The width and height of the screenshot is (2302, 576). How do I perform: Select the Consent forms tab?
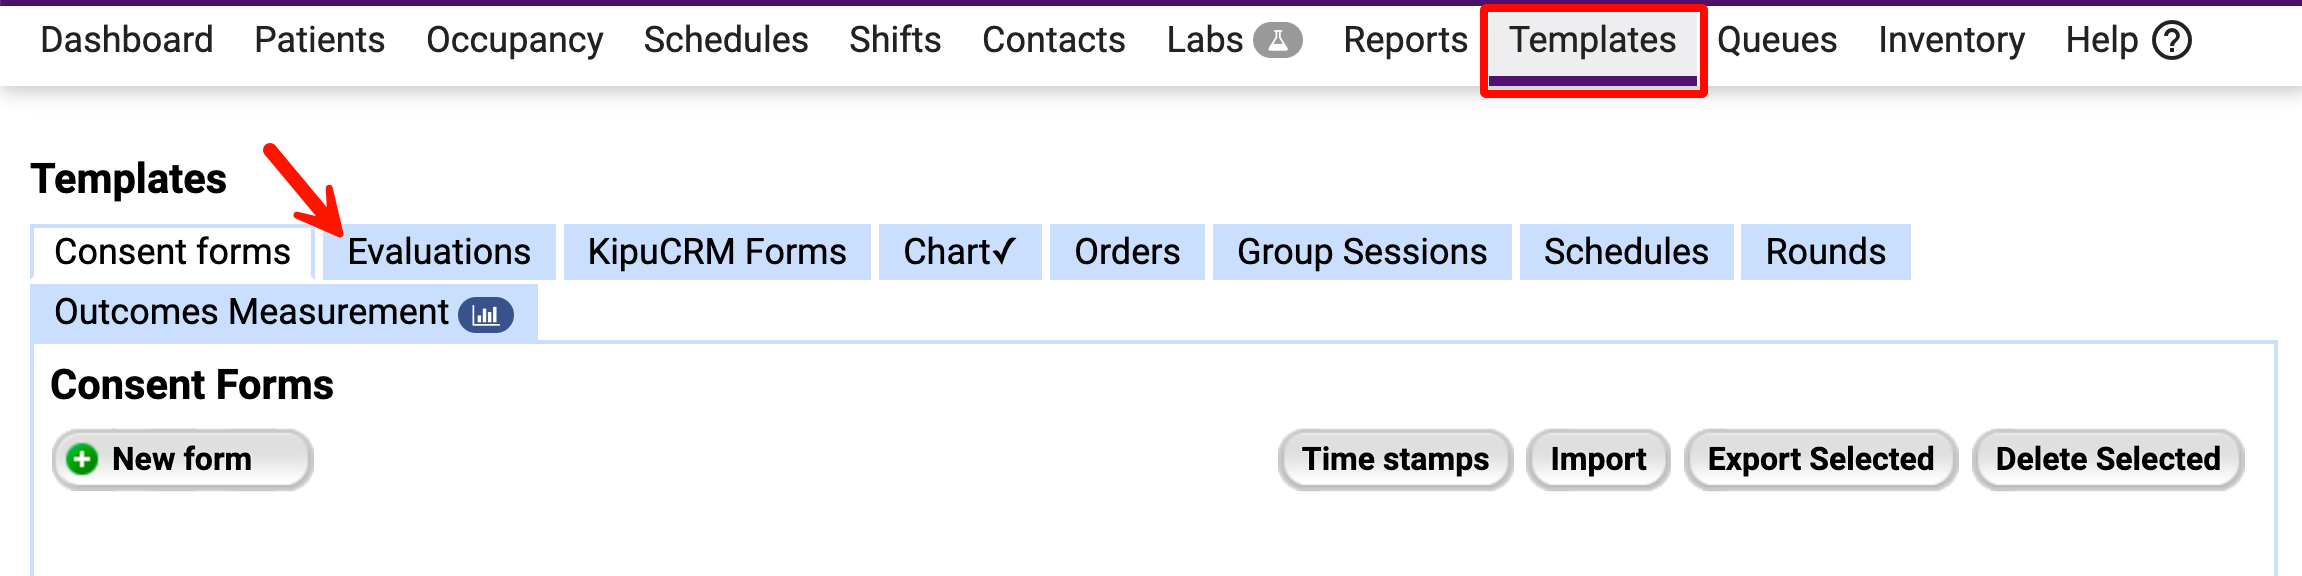coord(172,252)
